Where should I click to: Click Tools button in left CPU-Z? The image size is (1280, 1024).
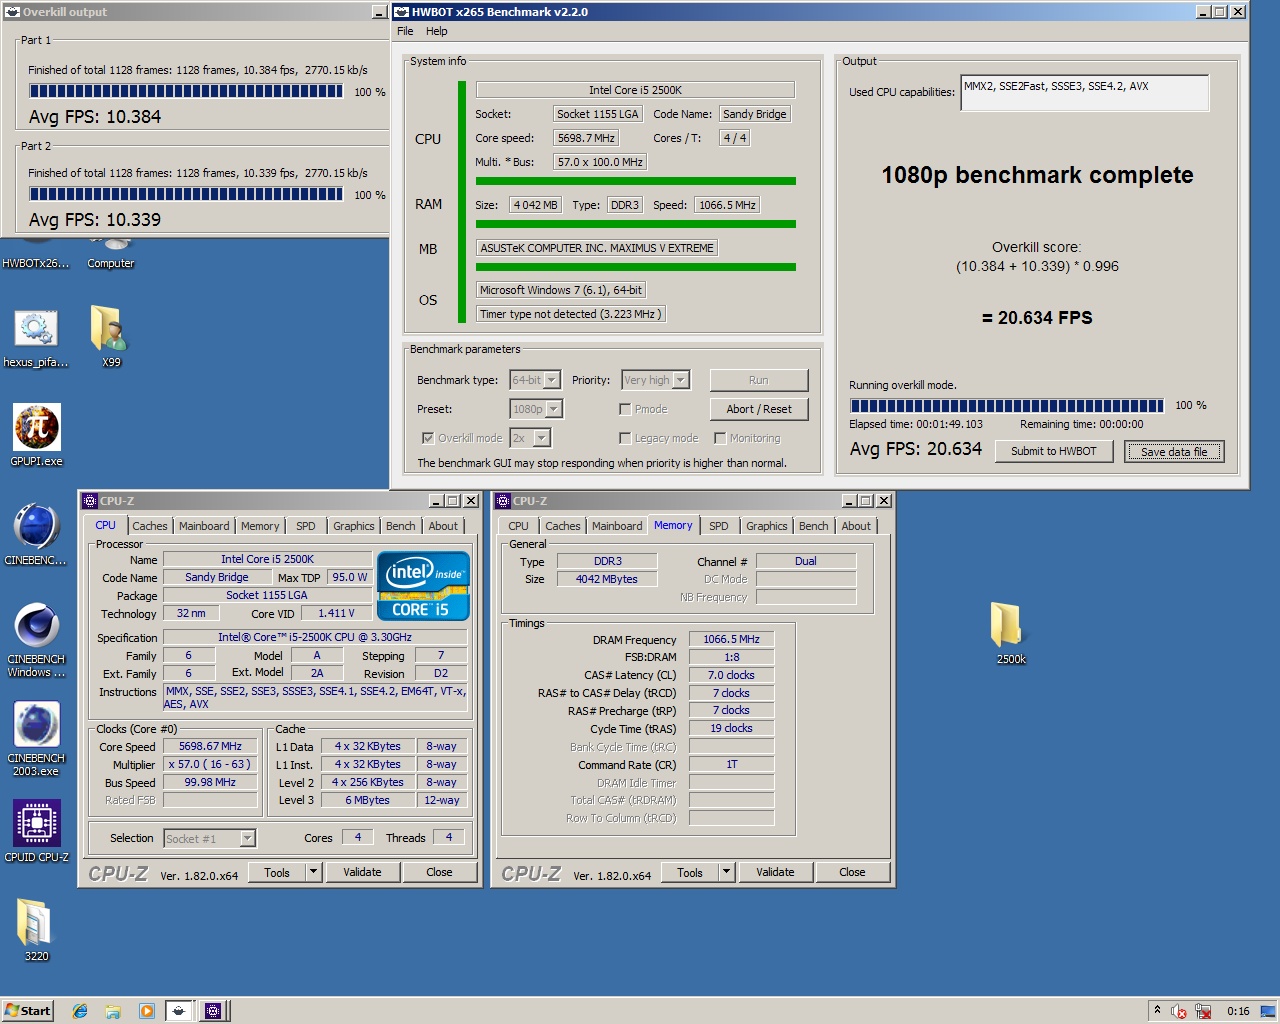pos(277,872)
